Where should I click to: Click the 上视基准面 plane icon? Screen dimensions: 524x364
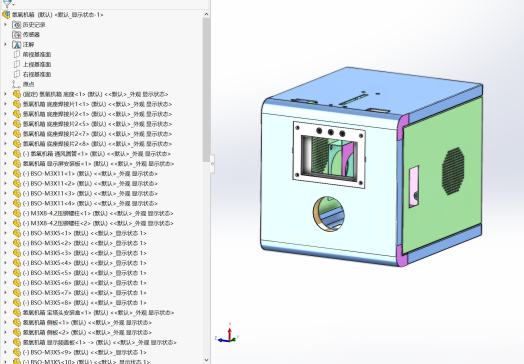click(16, 64)
